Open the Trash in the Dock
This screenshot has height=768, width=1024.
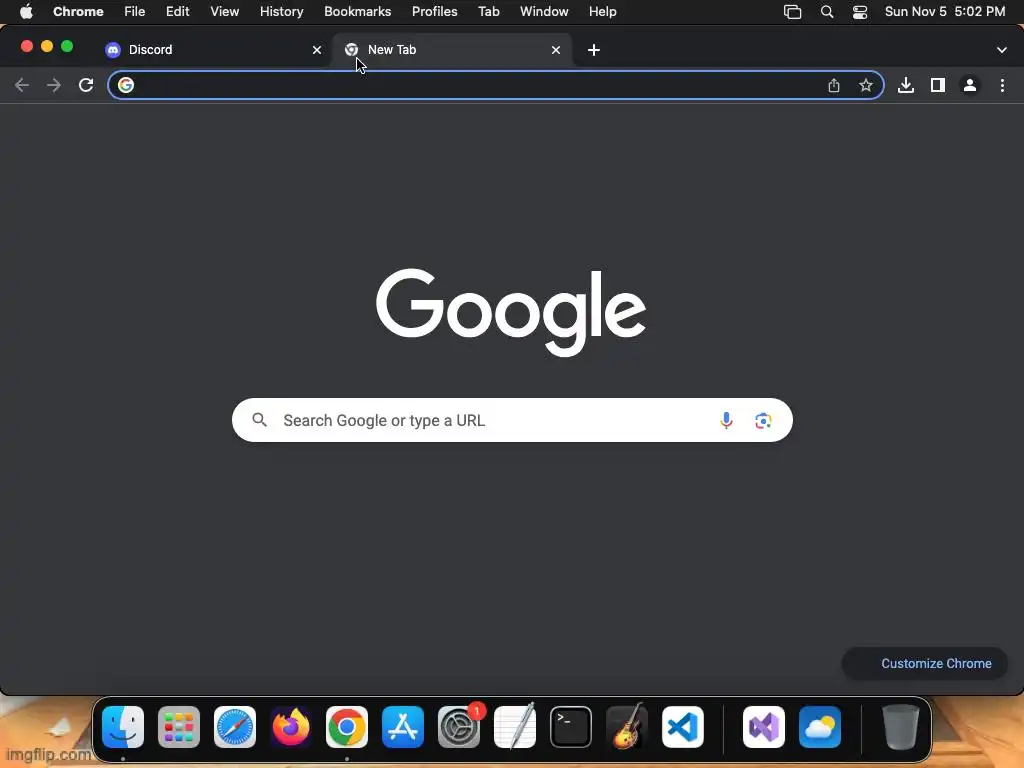point(901,727)
